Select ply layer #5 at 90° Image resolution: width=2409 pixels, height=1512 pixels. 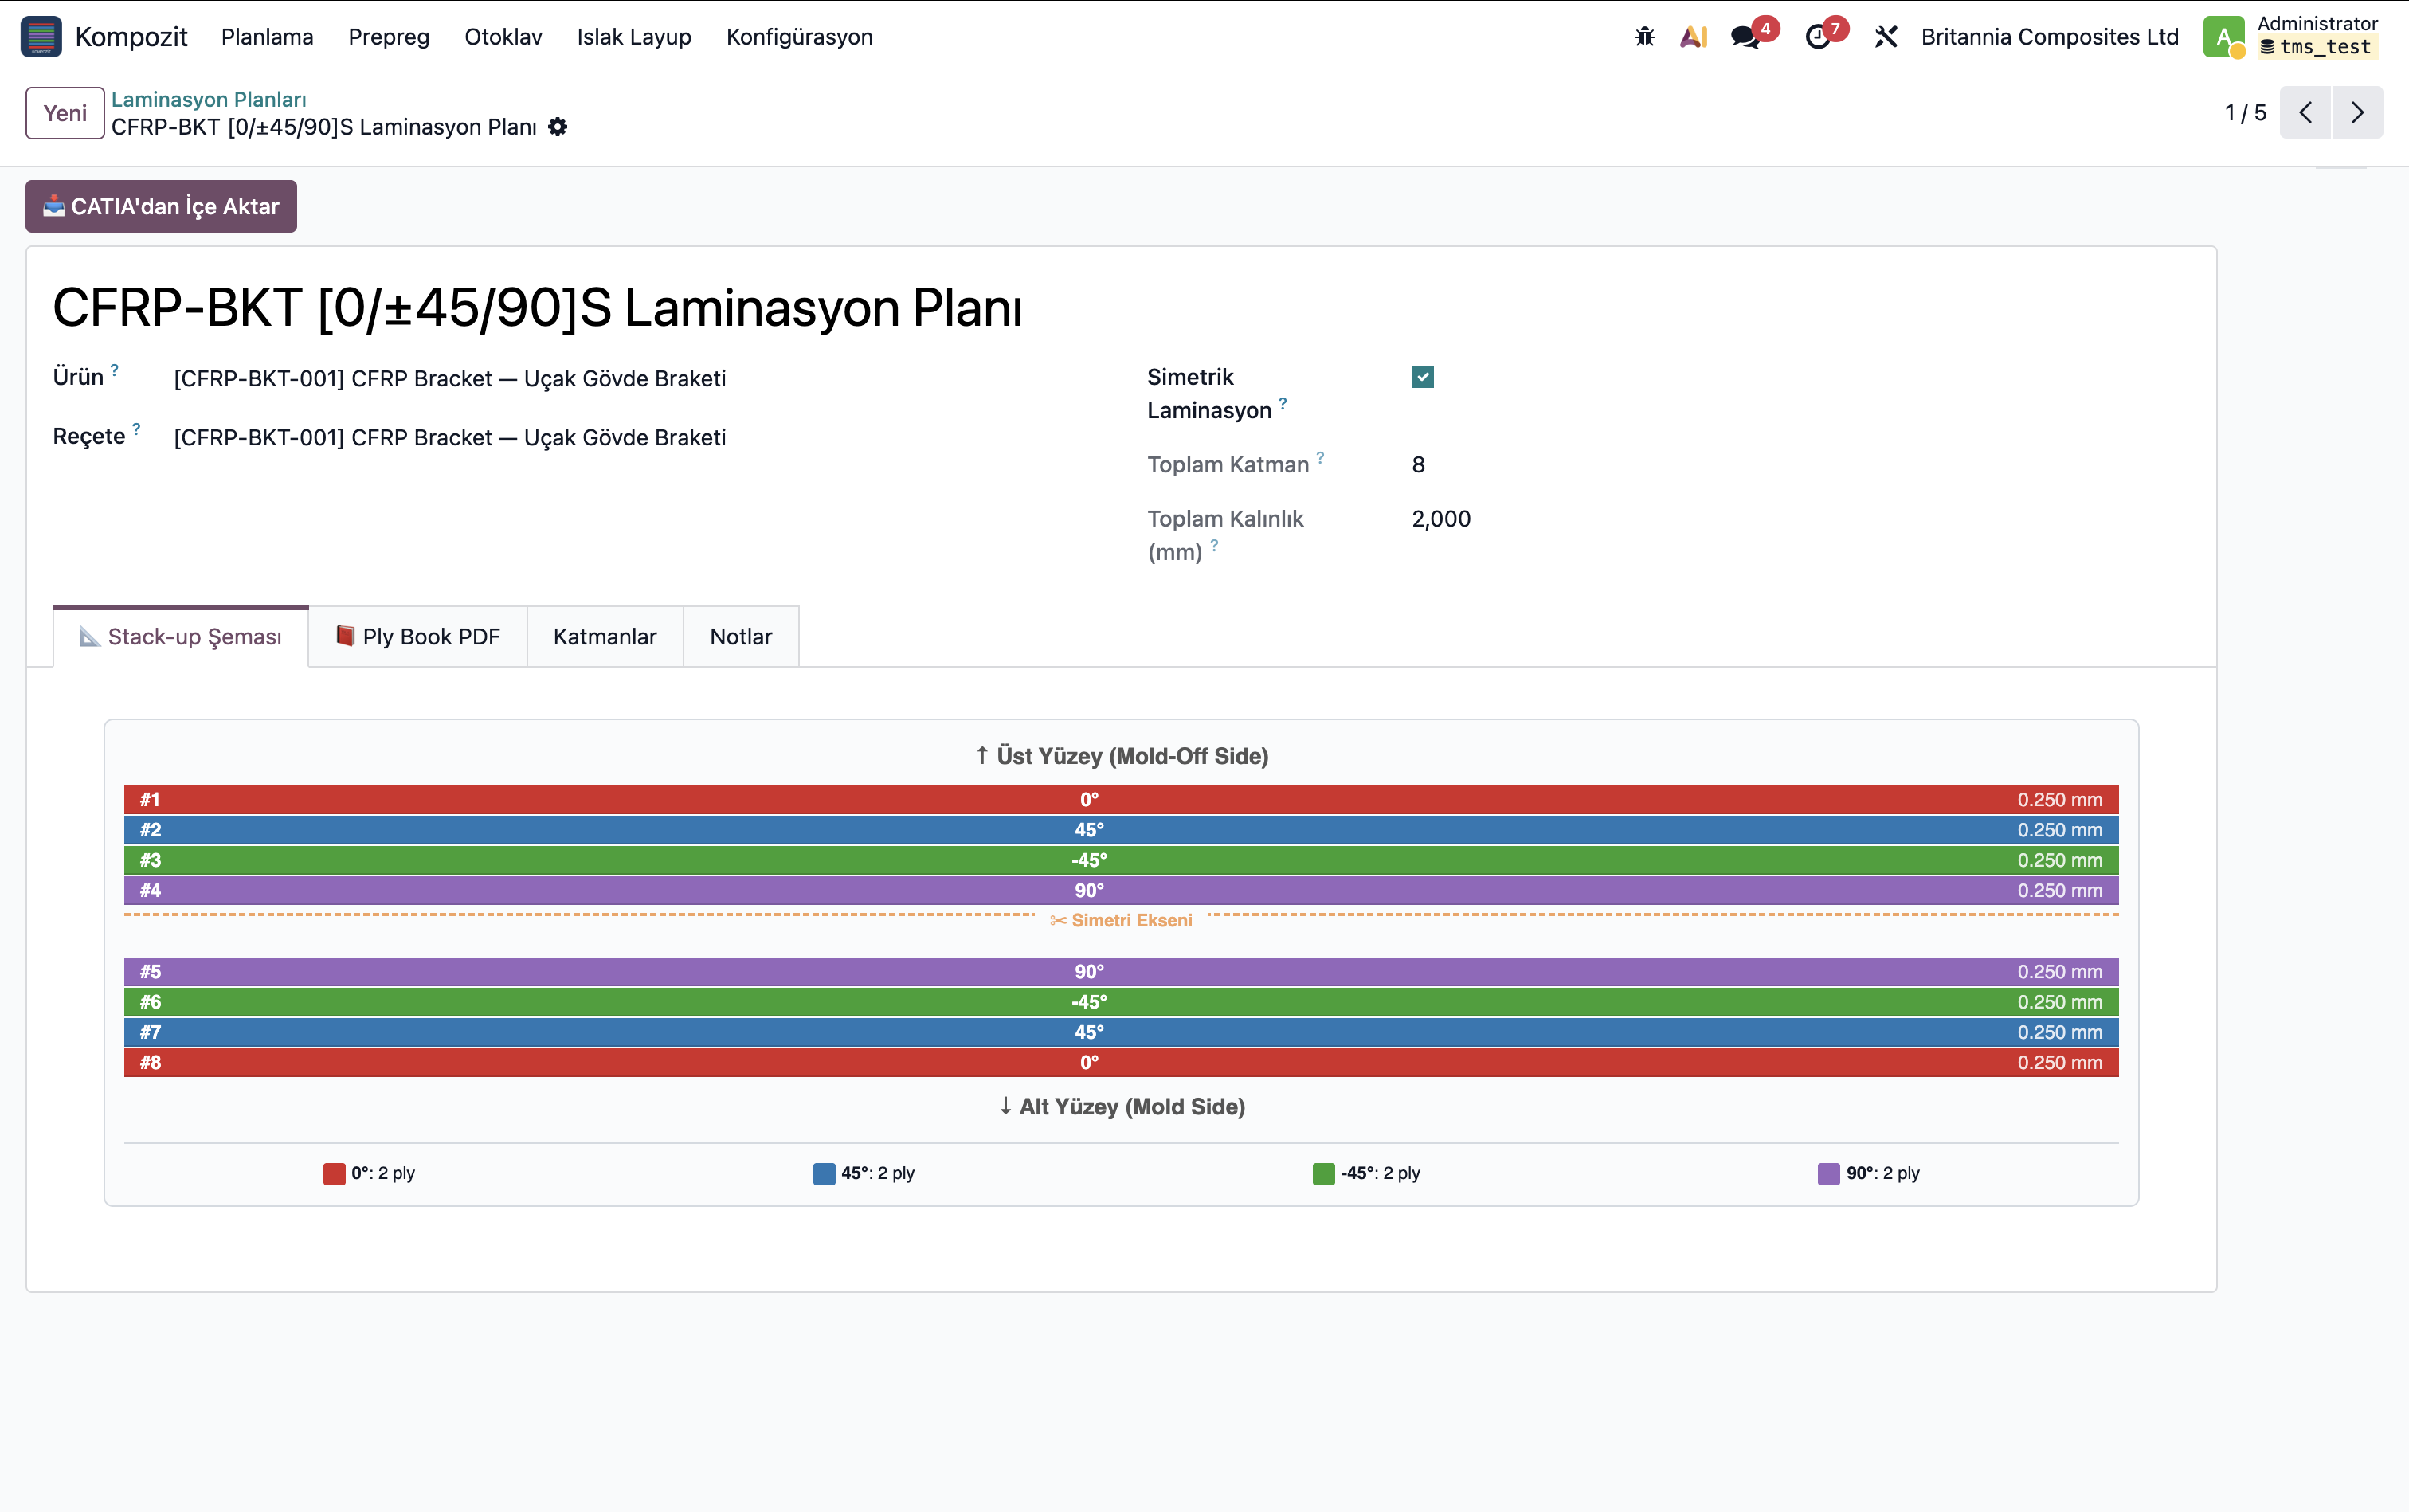[x=1121, y=972]
